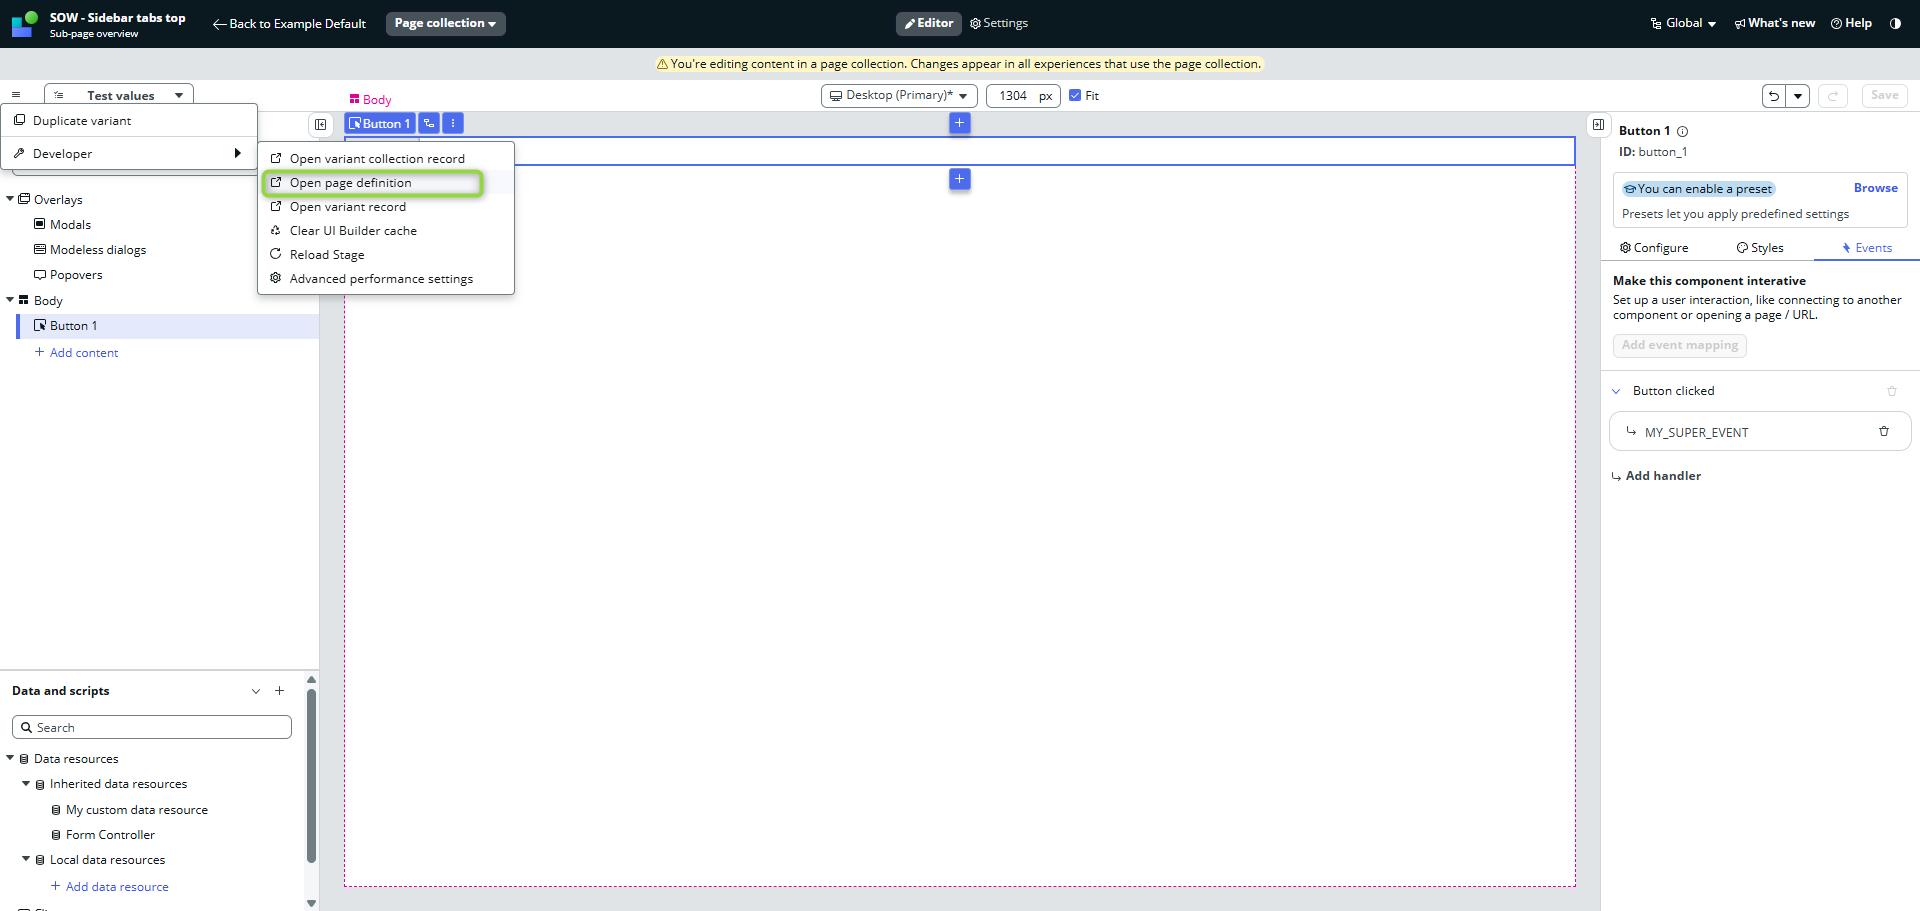The width and height of the screenshot is (1920, 911).
Task: Click the plus icon above Button 1
Action: click(959, 123)
